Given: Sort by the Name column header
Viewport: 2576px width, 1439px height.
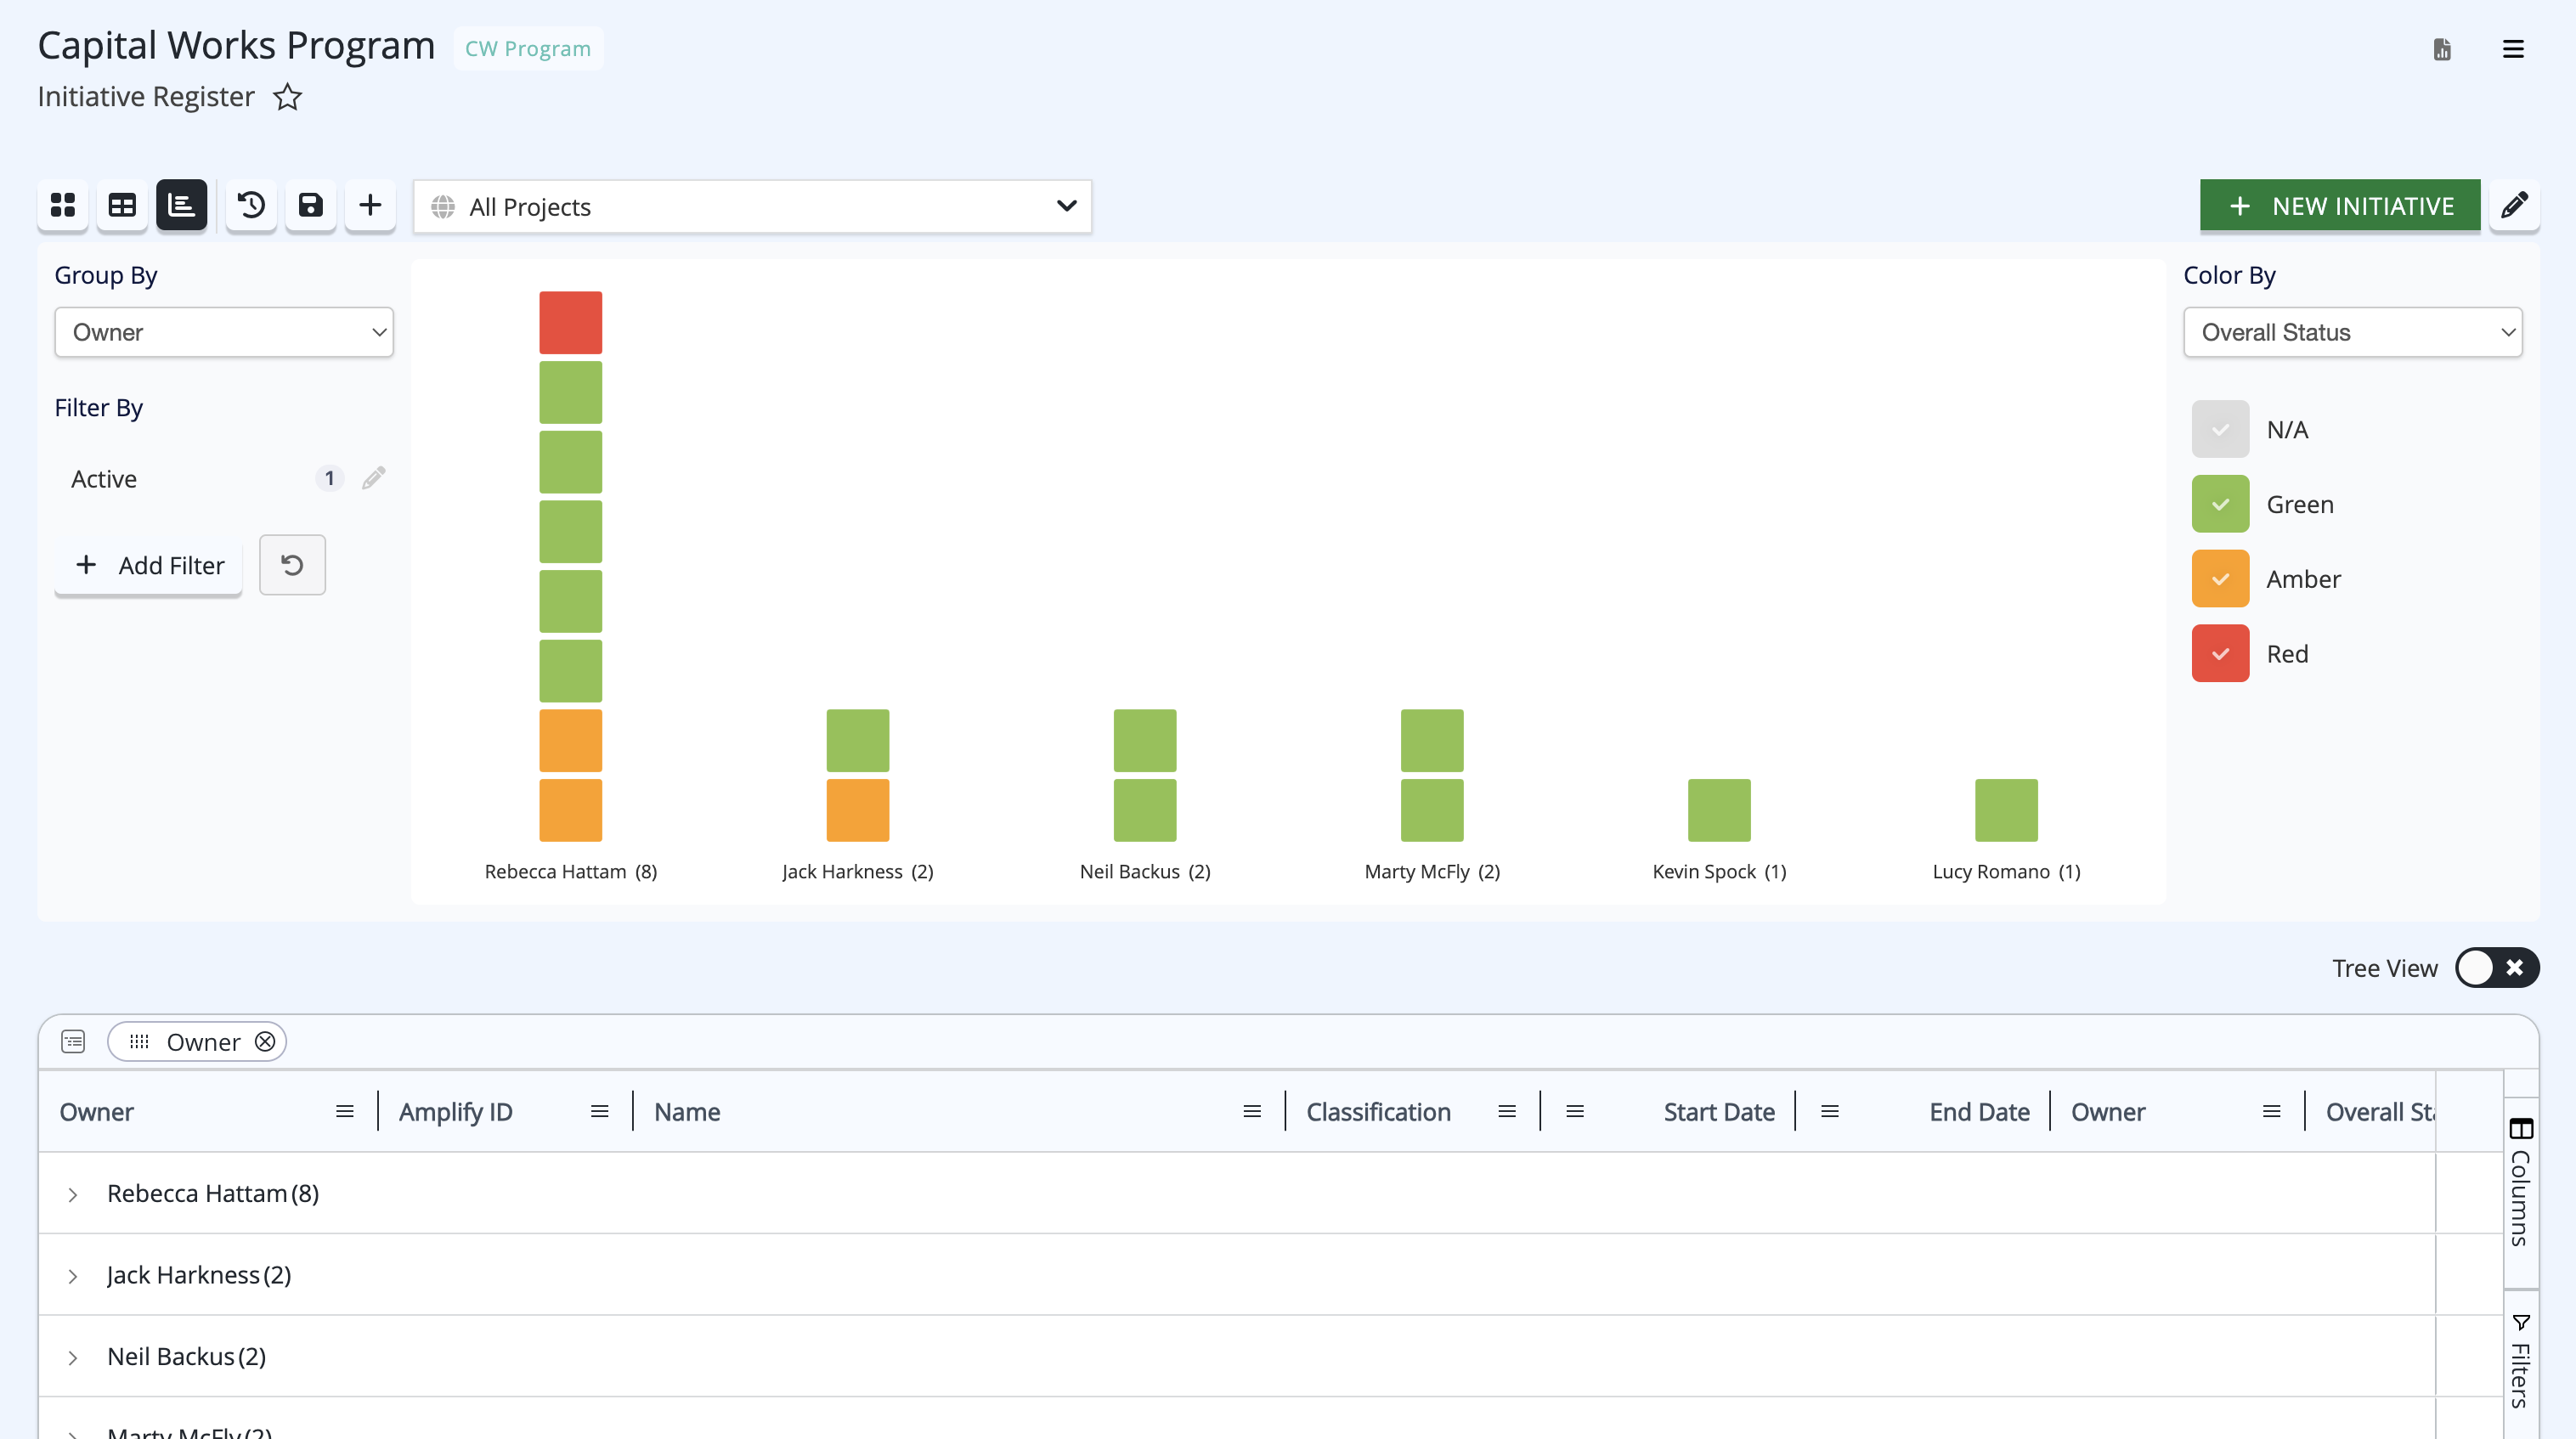Looking at the screenshot, I should [687, 1112].
